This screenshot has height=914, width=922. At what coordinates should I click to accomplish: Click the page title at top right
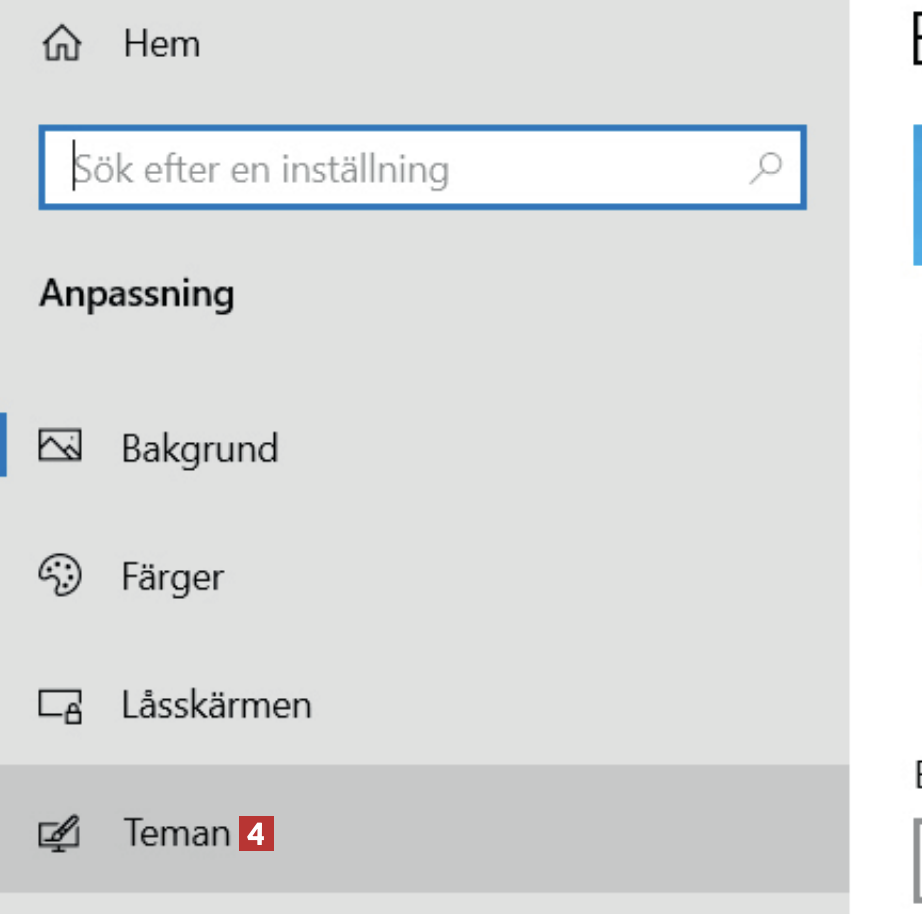[916, 42]
